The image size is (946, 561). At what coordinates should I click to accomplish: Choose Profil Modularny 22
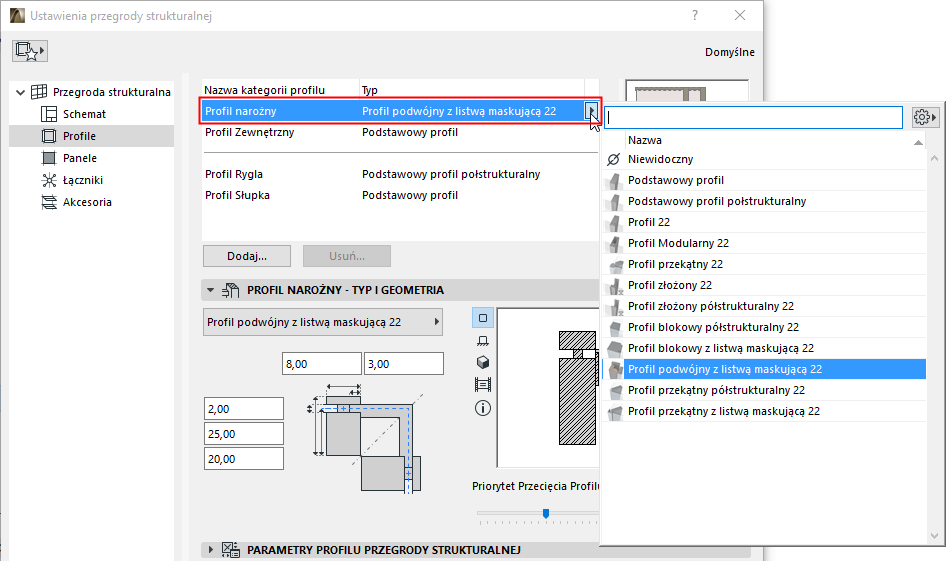click(764, 243)
